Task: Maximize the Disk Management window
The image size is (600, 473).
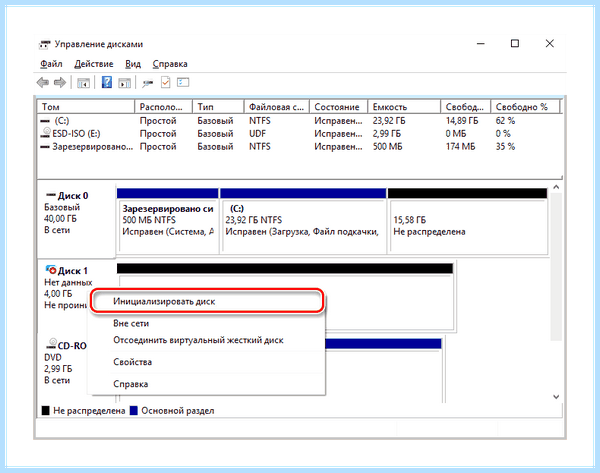Action: (x=515, y=44)
